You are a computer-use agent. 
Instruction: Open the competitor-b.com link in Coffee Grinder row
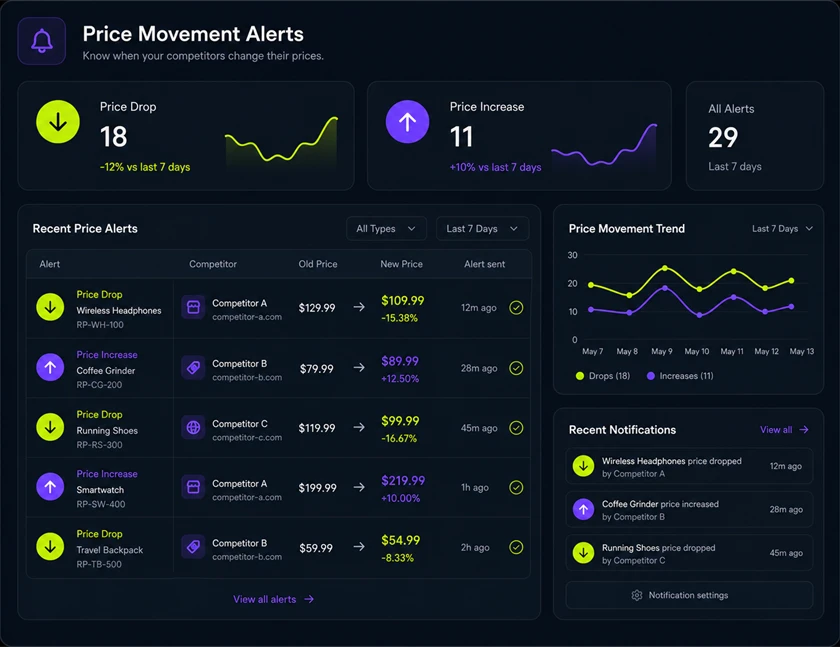[x=247, y=378]
